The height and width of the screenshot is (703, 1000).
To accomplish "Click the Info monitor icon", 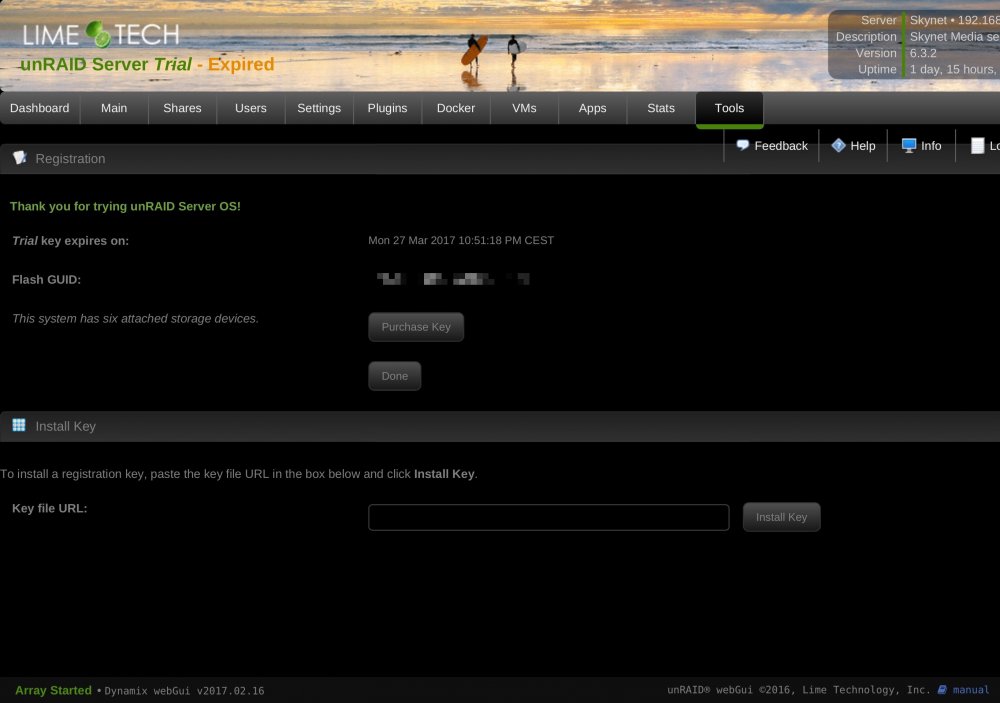I will pos(909,145).
